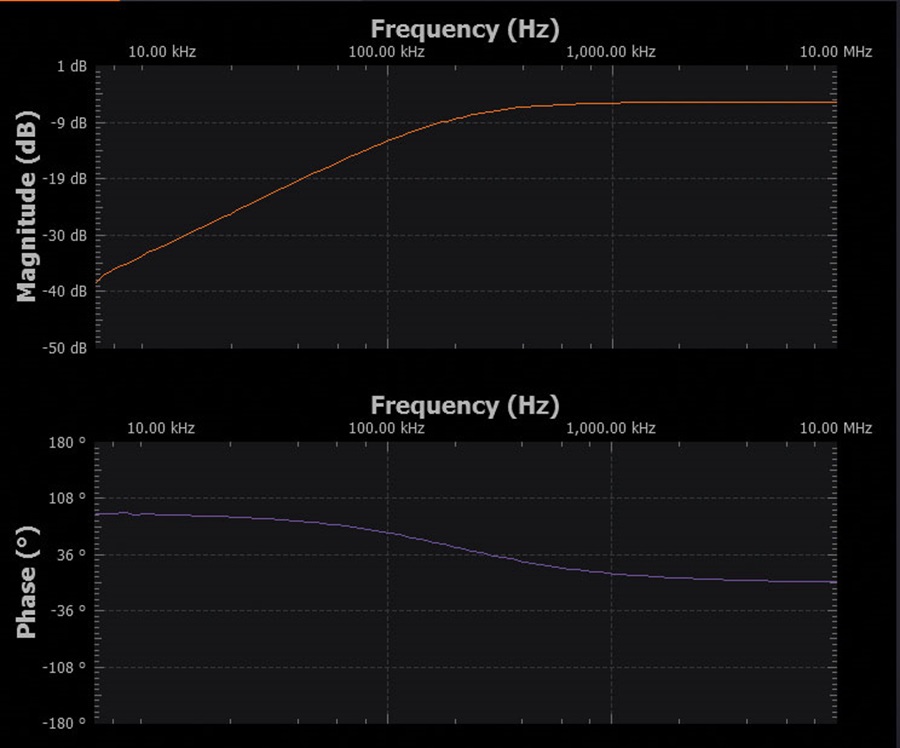Click the 1 dB magnitude tick label
Viewport: 900px width, 748px height.
point(72,67)
